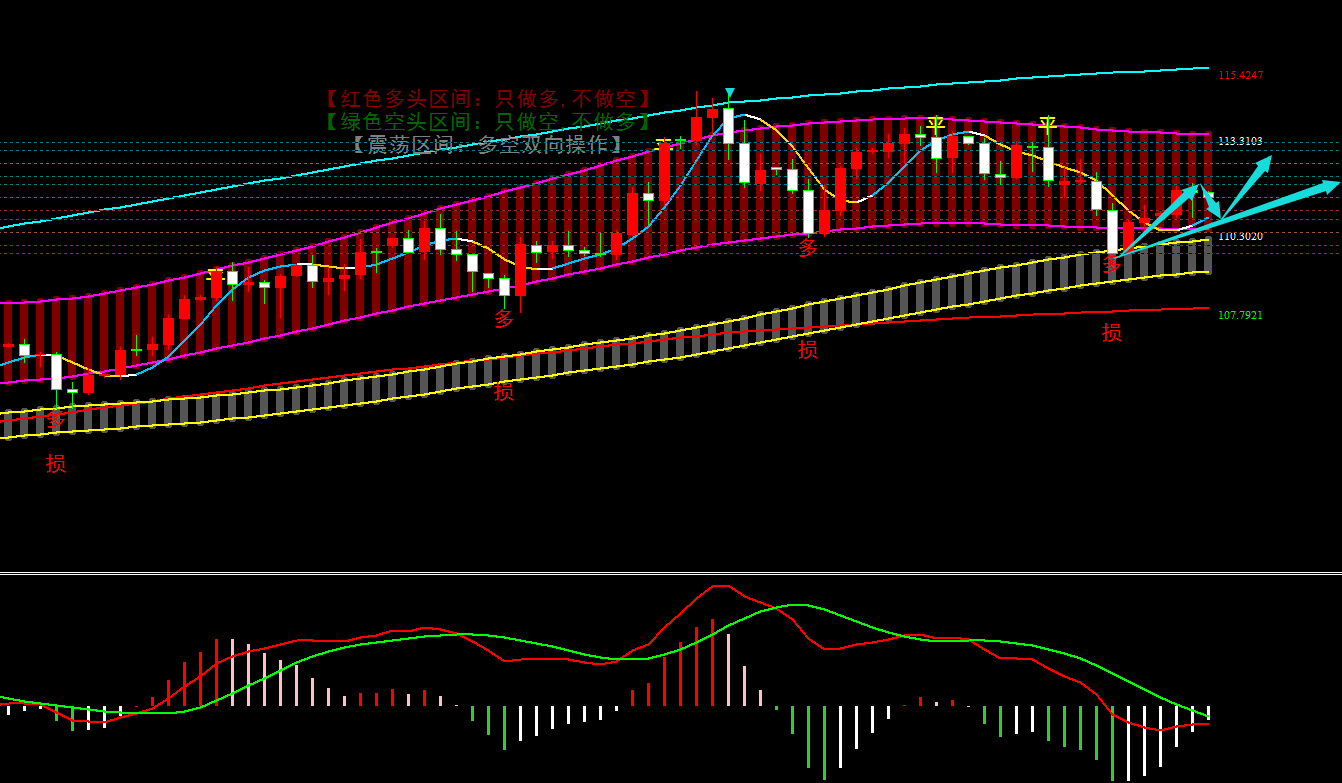
Task: Click the green 绿色空头区间 annotation text
Action: (x=488, y=122)
